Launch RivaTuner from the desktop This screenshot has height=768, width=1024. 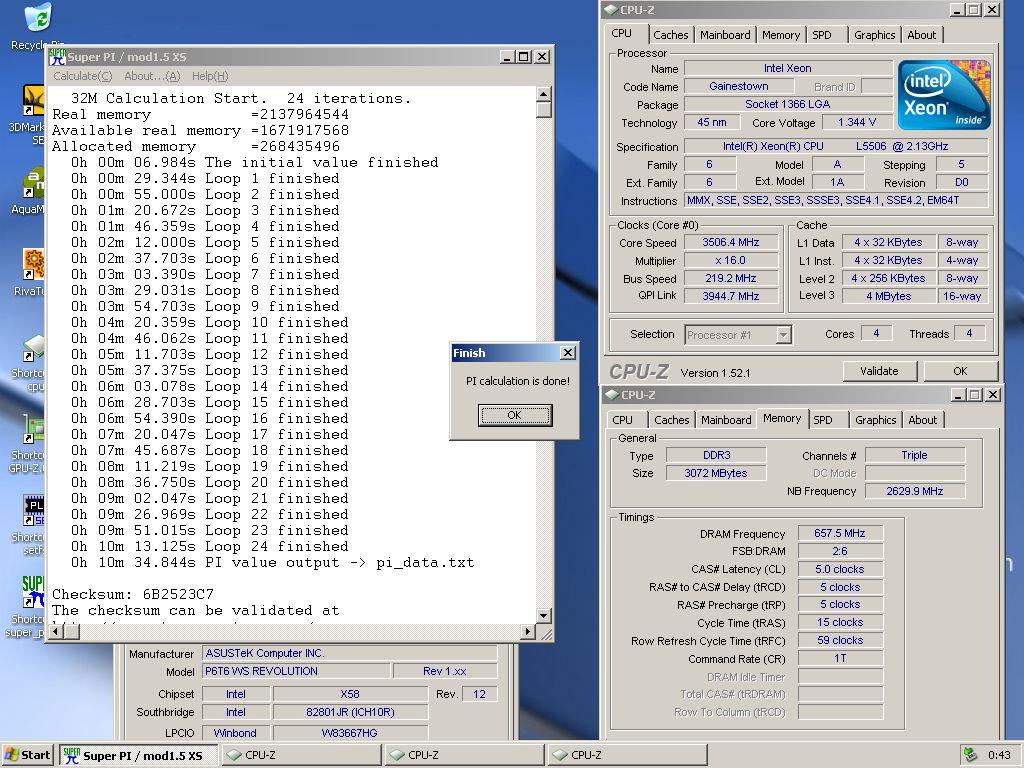33,264
